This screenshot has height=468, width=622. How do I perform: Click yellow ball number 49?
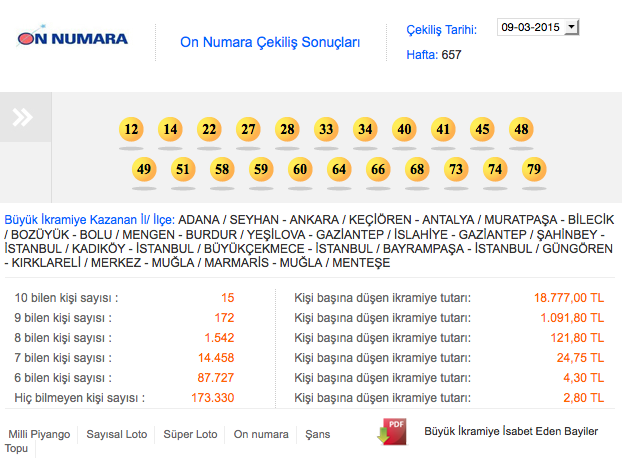pos(144,169)
